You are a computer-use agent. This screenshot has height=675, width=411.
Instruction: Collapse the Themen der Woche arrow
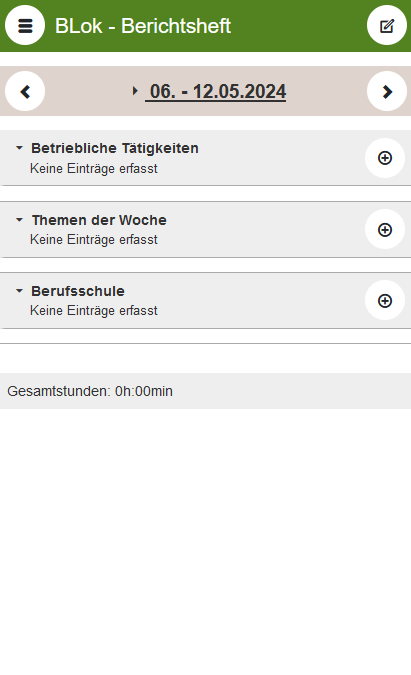(x=19, y=220)
